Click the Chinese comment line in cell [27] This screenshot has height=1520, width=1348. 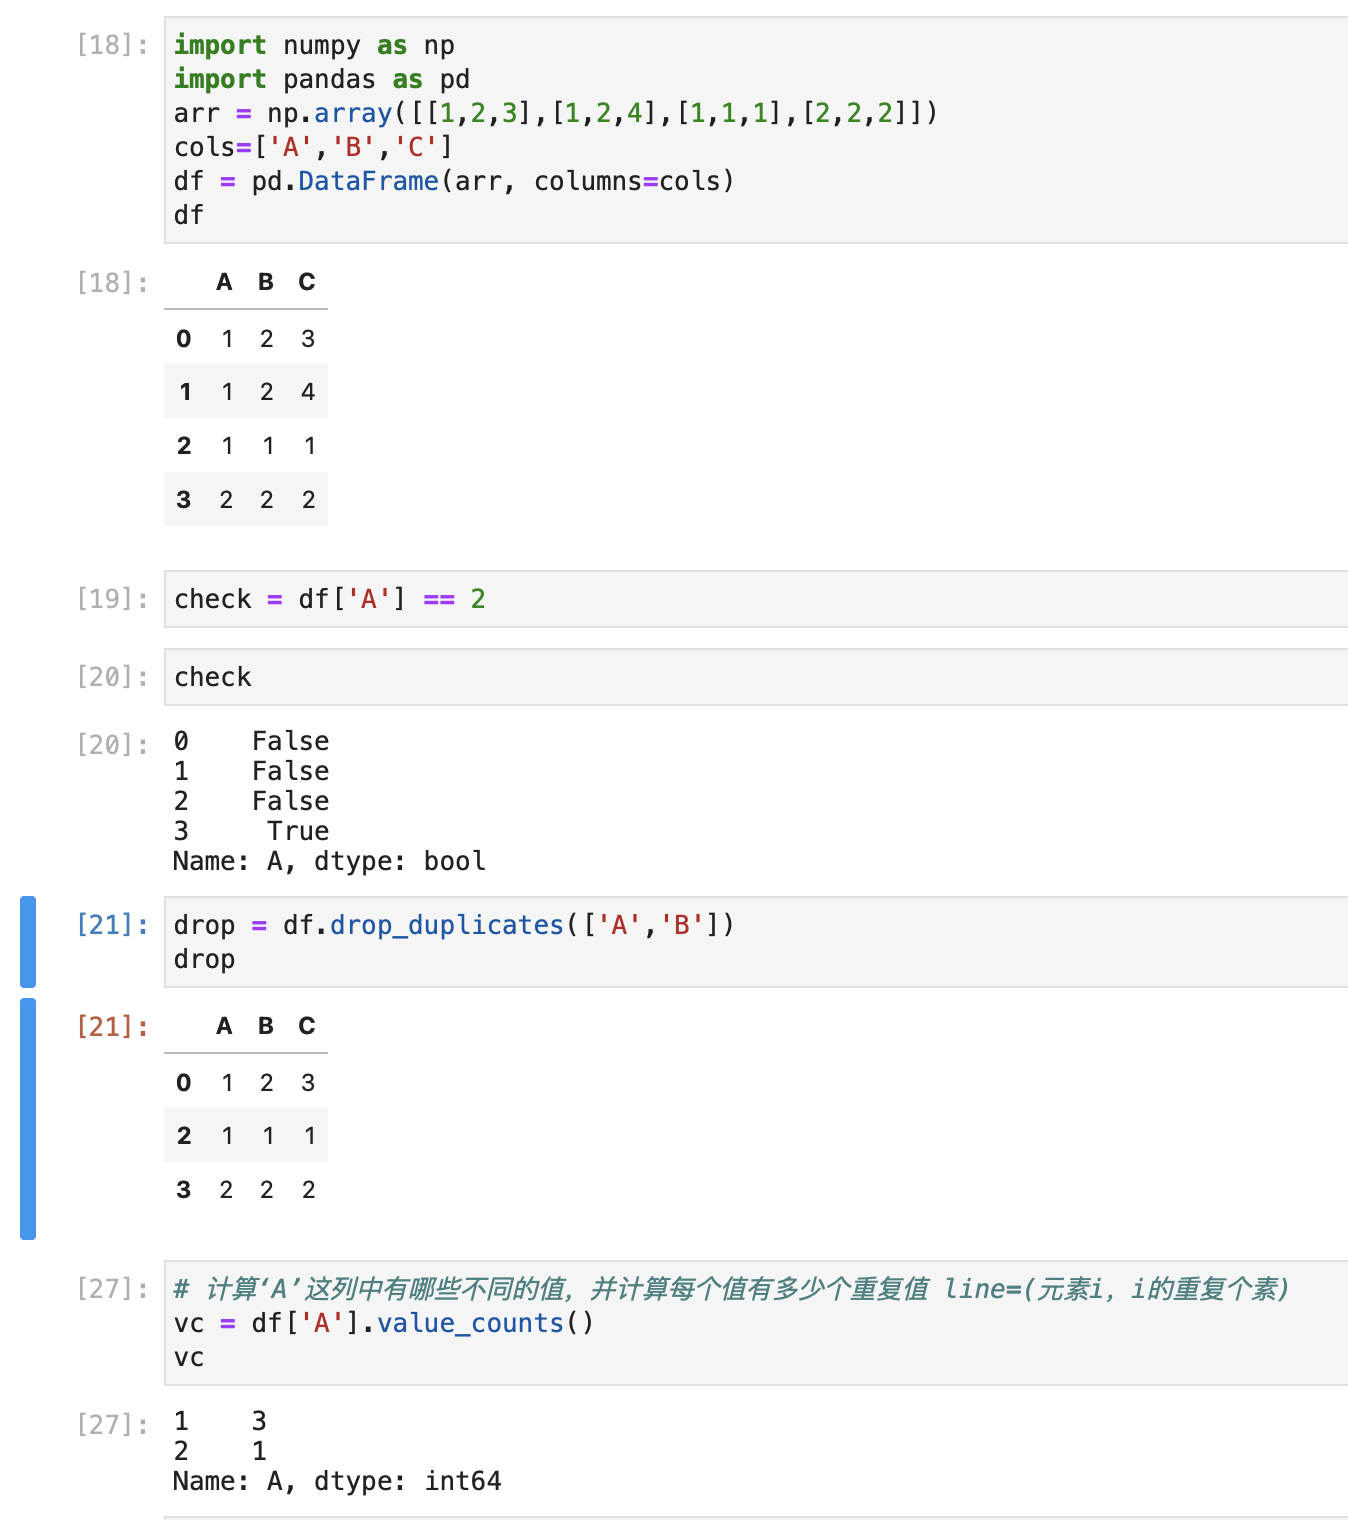tap(732, 1289)
